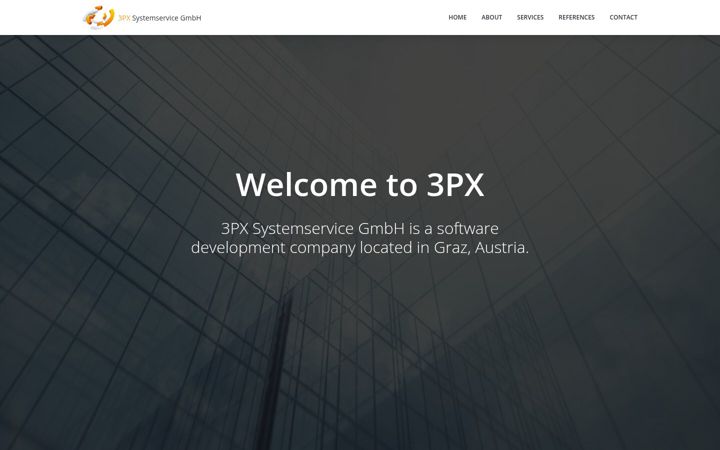Screen dimensions: 720x450
Task: Open the REFERENCES navigation link
Action: tap(576, 17)
